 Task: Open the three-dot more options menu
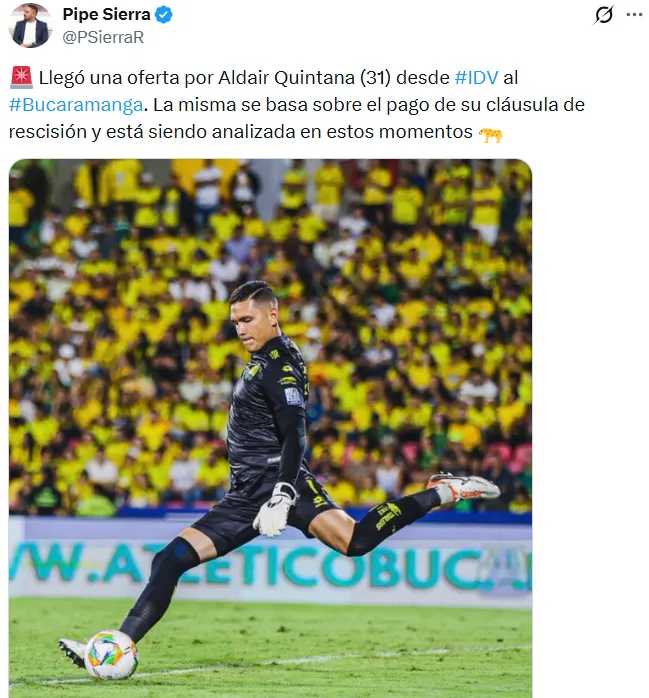[634, 15]
